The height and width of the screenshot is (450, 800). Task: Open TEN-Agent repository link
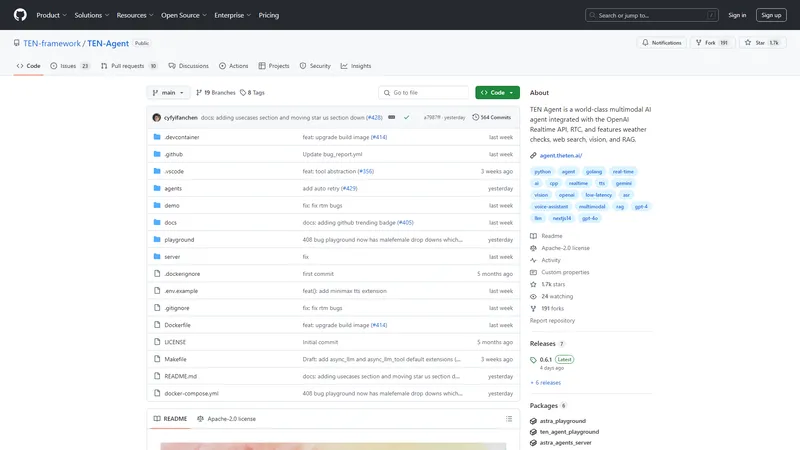coord(108,43)
